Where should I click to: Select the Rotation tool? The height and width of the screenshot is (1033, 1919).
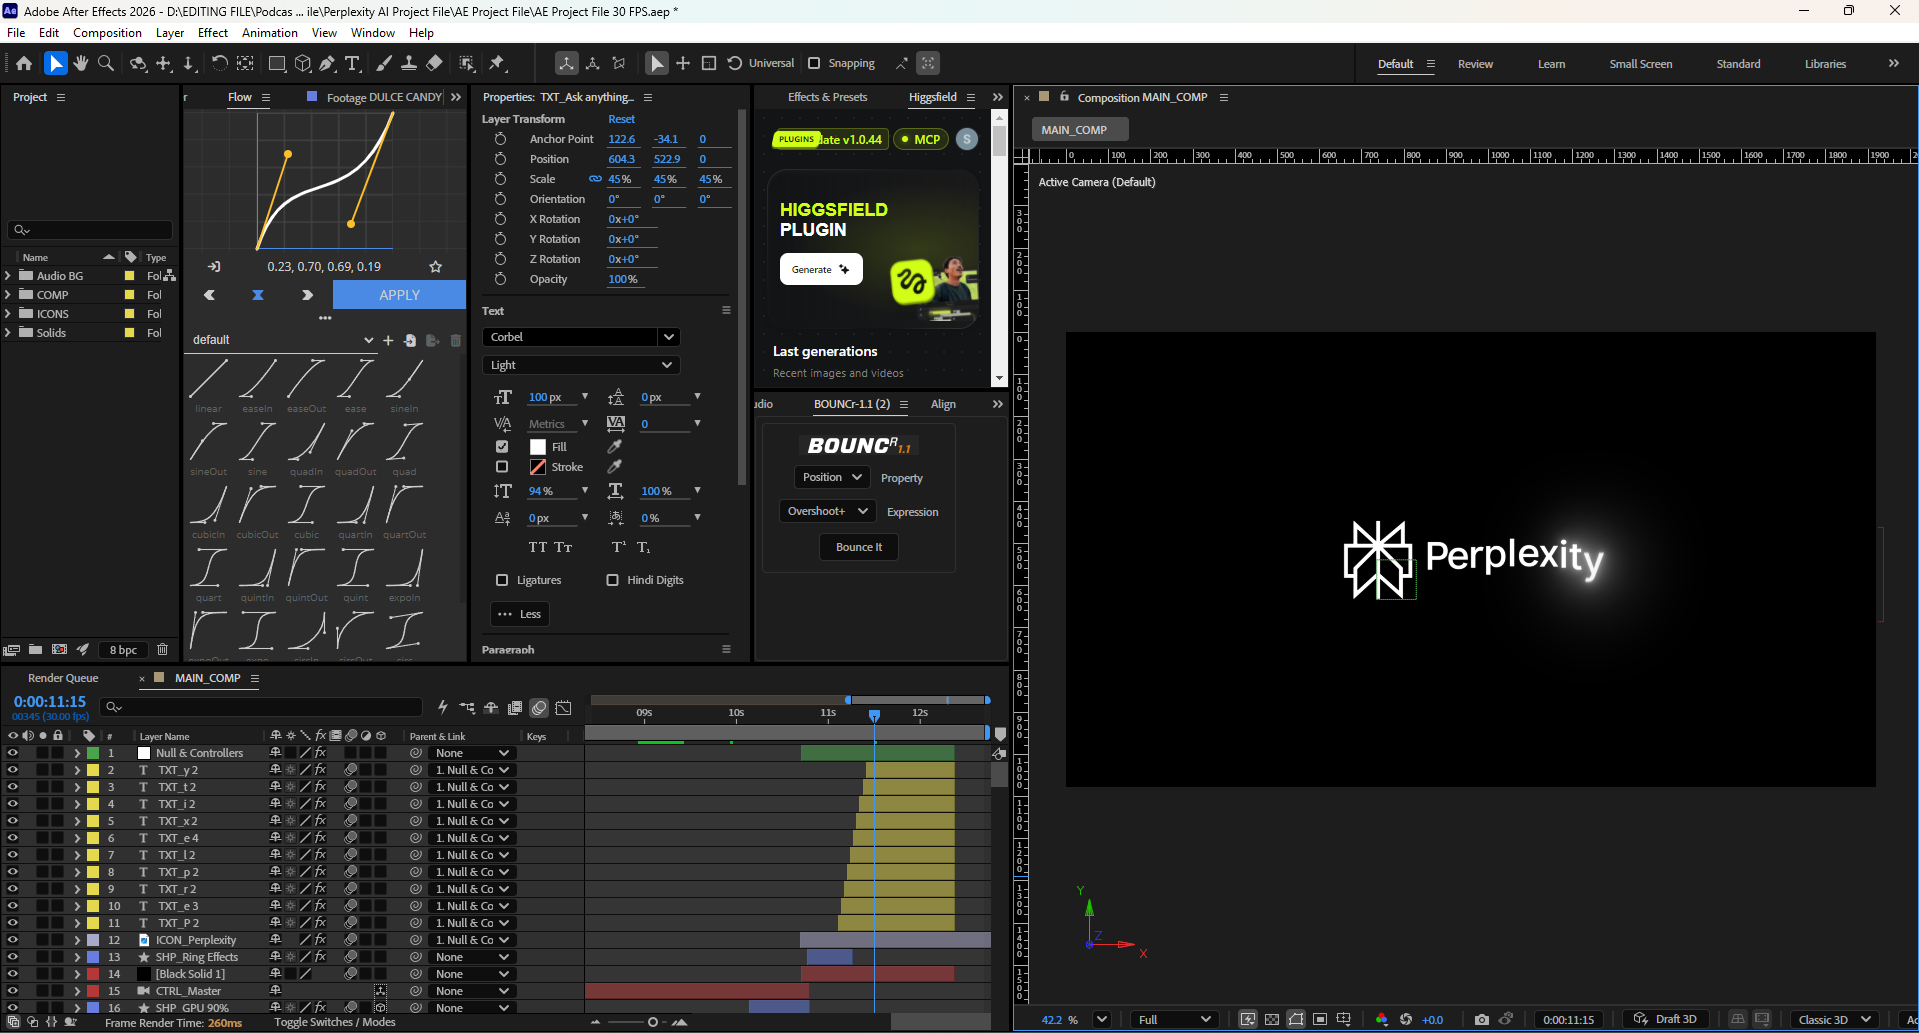pos(219,63)
